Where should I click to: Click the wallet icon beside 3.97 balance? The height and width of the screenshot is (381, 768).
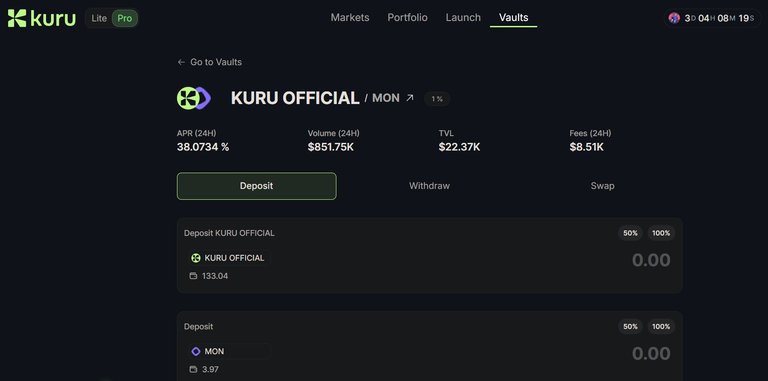pos(193,369)
